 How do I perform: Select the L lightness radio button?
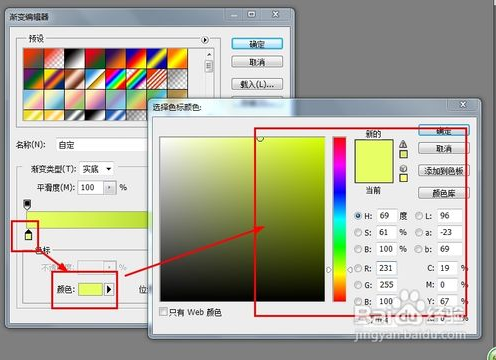coord(419,216)
